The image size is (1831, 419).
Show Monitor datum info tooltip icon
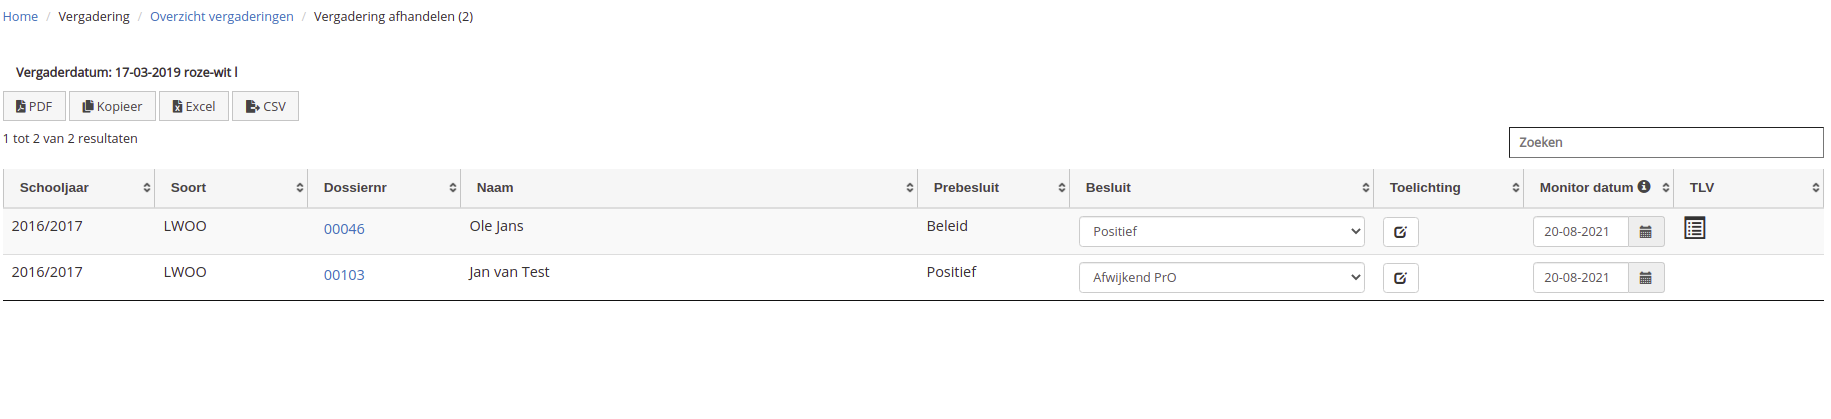coord(1643,187)
